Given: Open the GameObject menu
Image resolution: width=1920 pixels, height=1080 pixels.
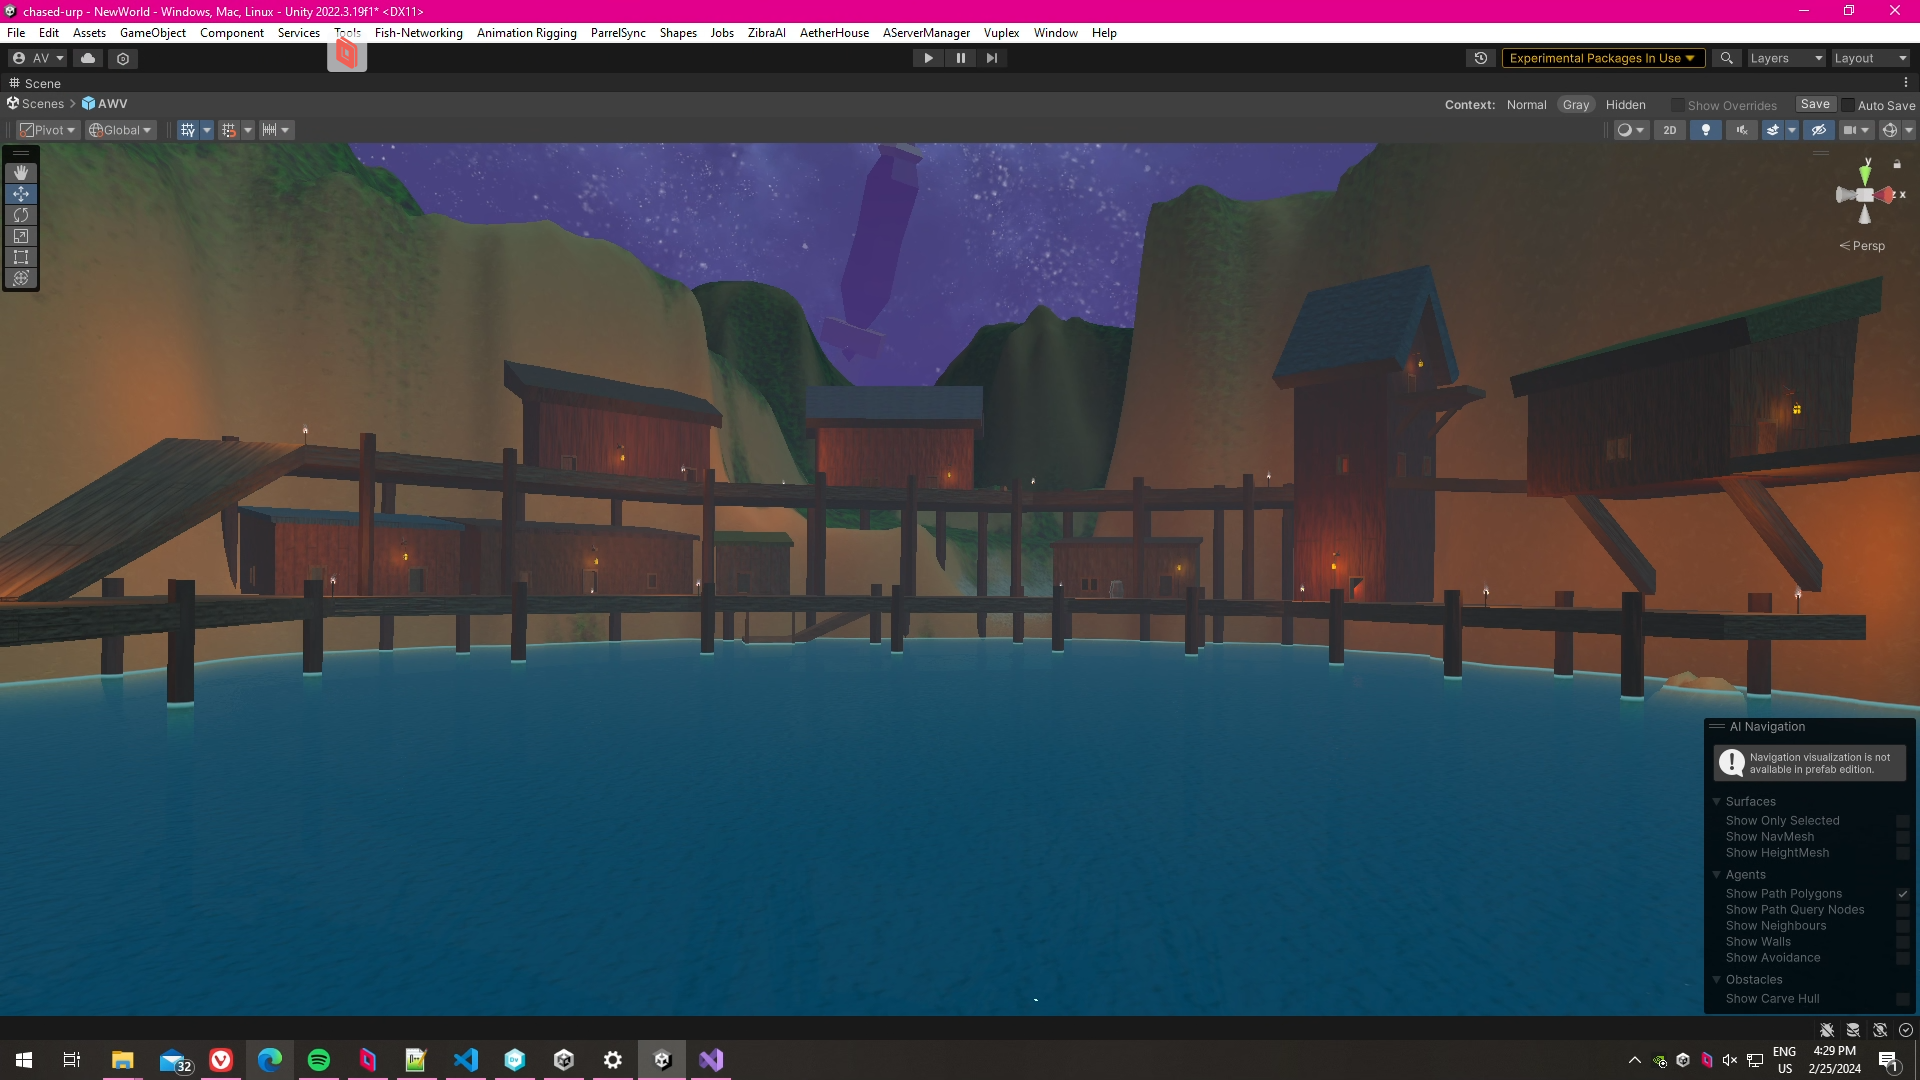Looking at the screenshot, I should [x=152, y=33].
